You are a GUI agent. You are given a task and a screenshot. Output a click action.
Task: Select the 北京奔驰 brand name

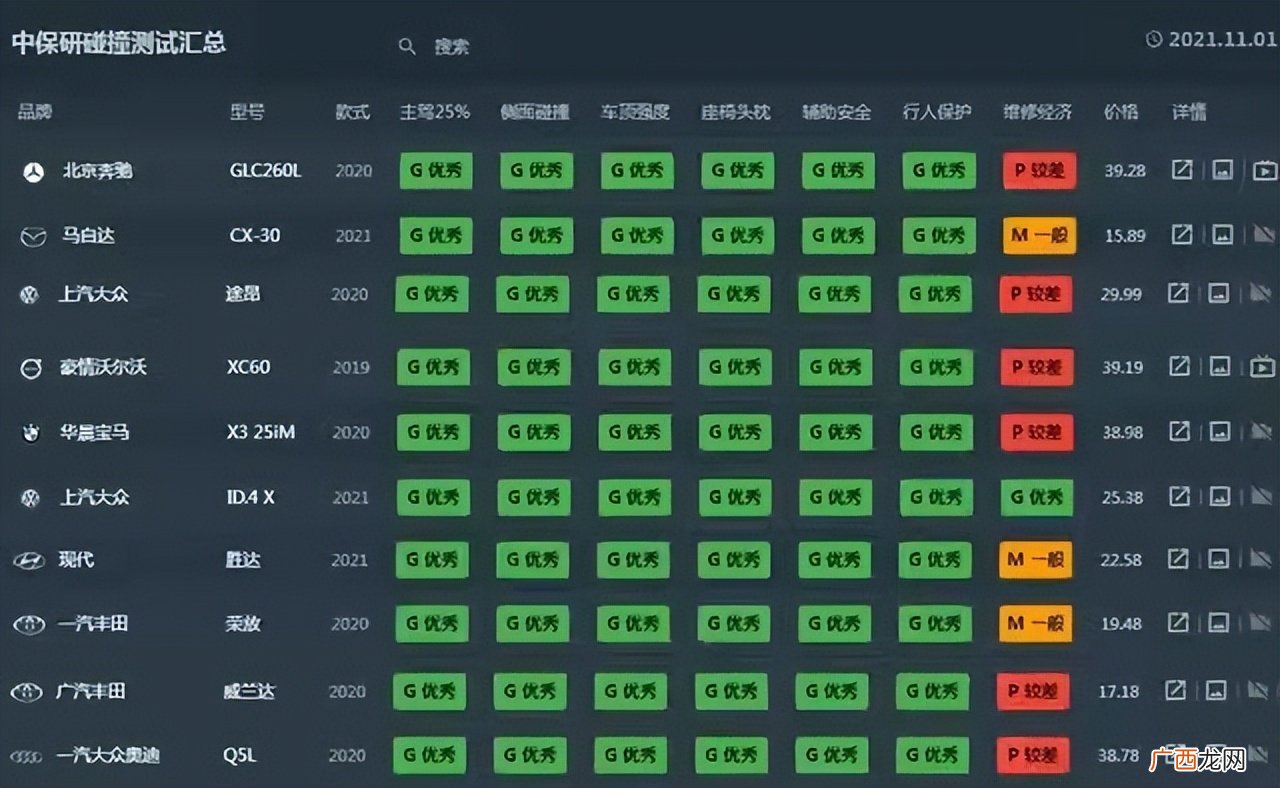click(97, 170)
